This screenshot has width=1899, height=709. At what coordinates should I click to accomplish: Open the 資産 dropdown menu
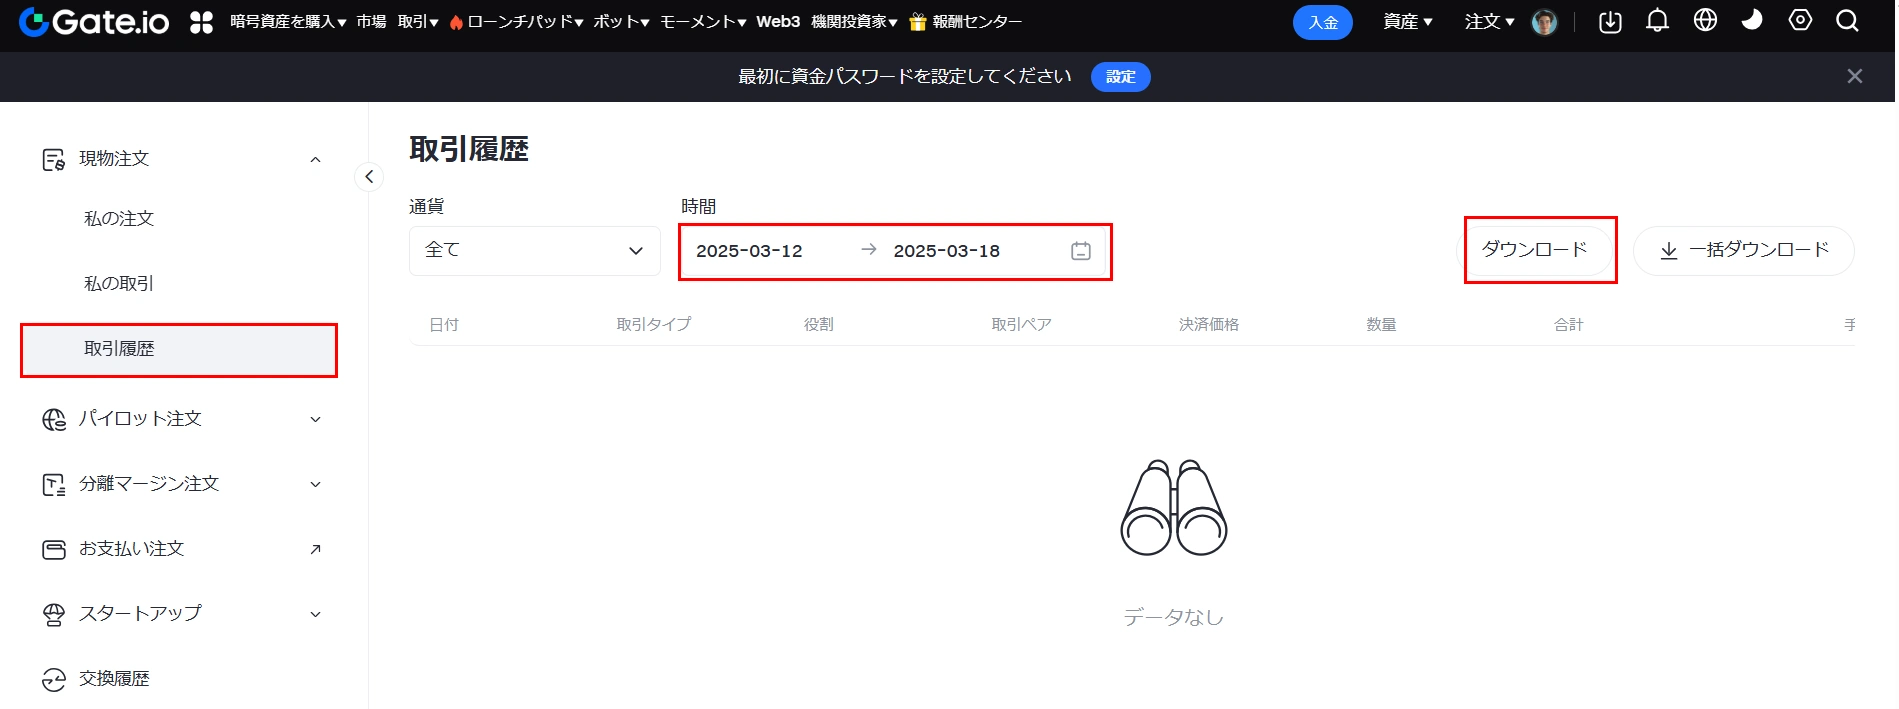click(1408, 22)
